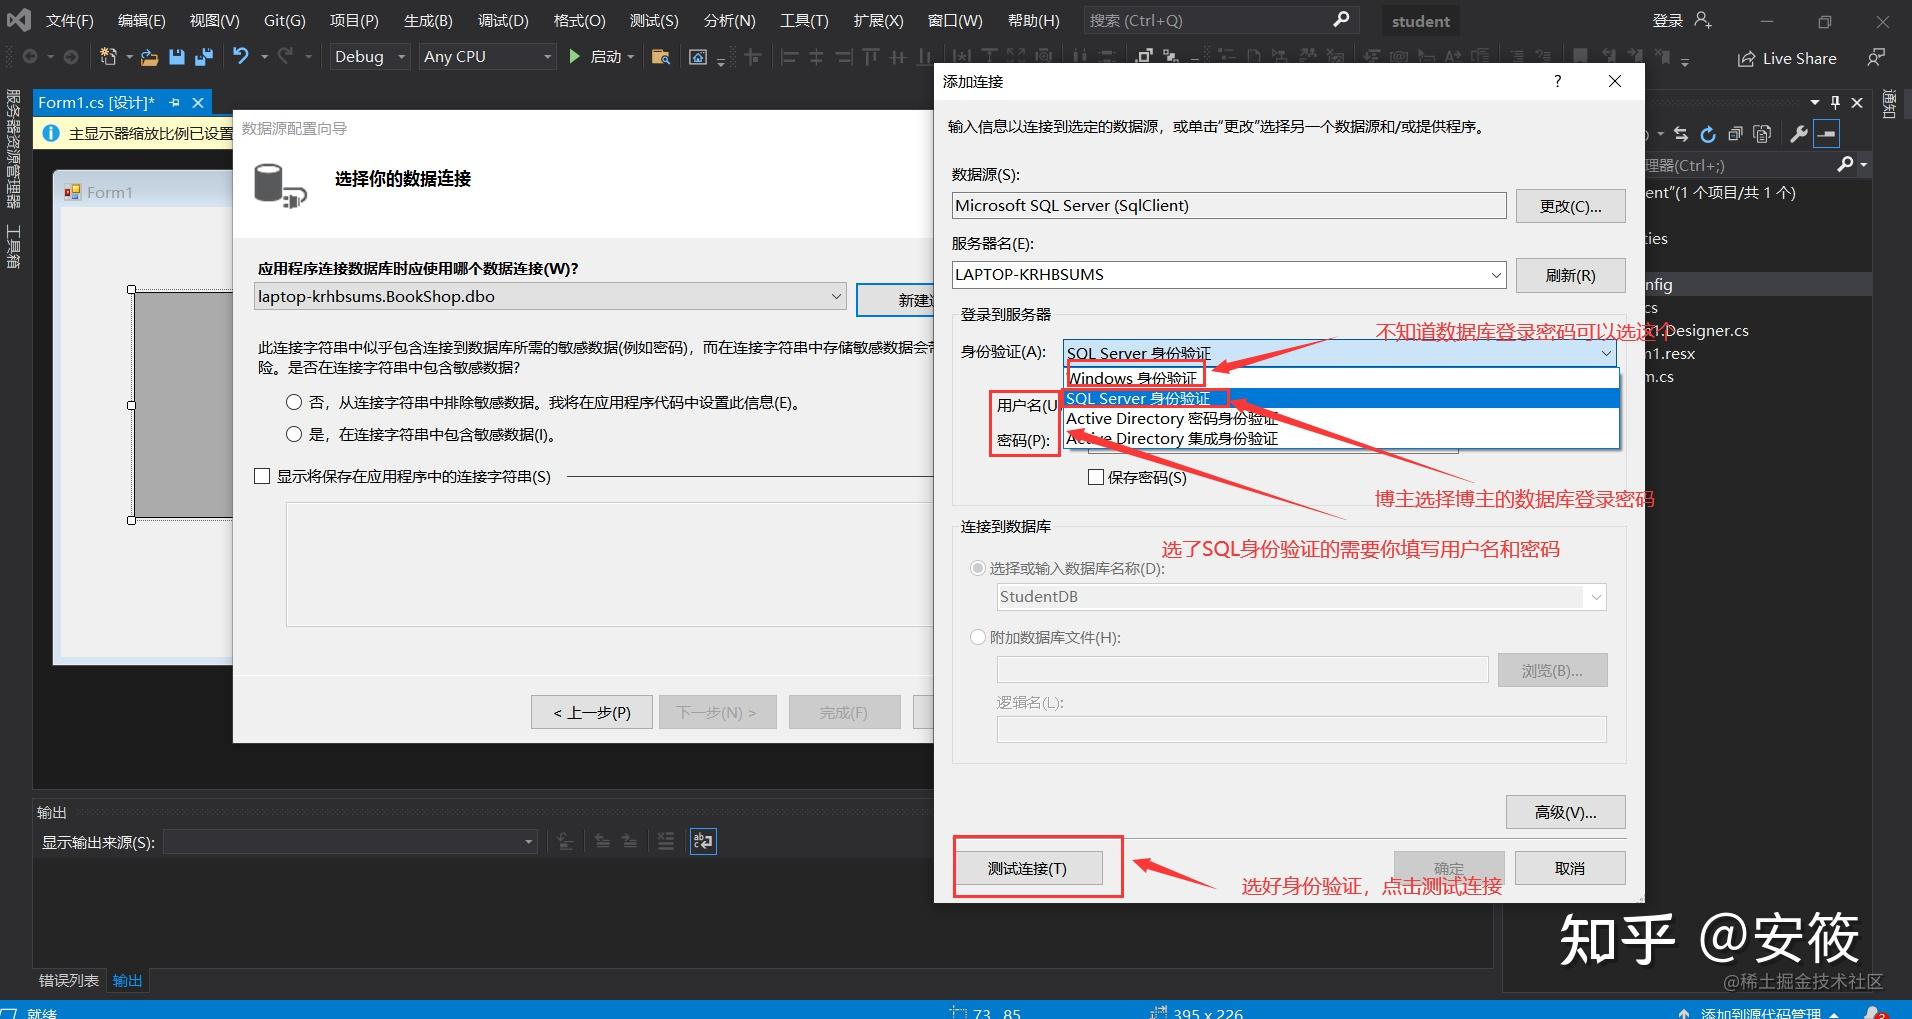The height and width of the screenshot is (1019, 1912).
Task: Click the search magnifier icon
Action: tap(1341, 20)
